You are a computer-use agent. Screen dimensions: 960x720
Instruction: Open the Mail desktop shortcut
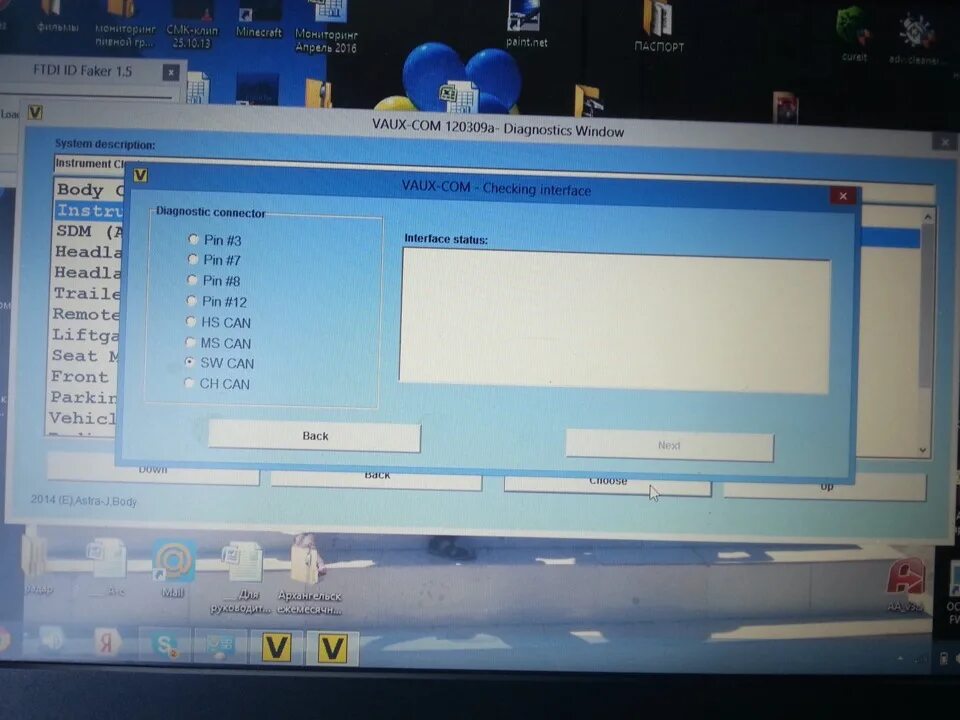173,569
